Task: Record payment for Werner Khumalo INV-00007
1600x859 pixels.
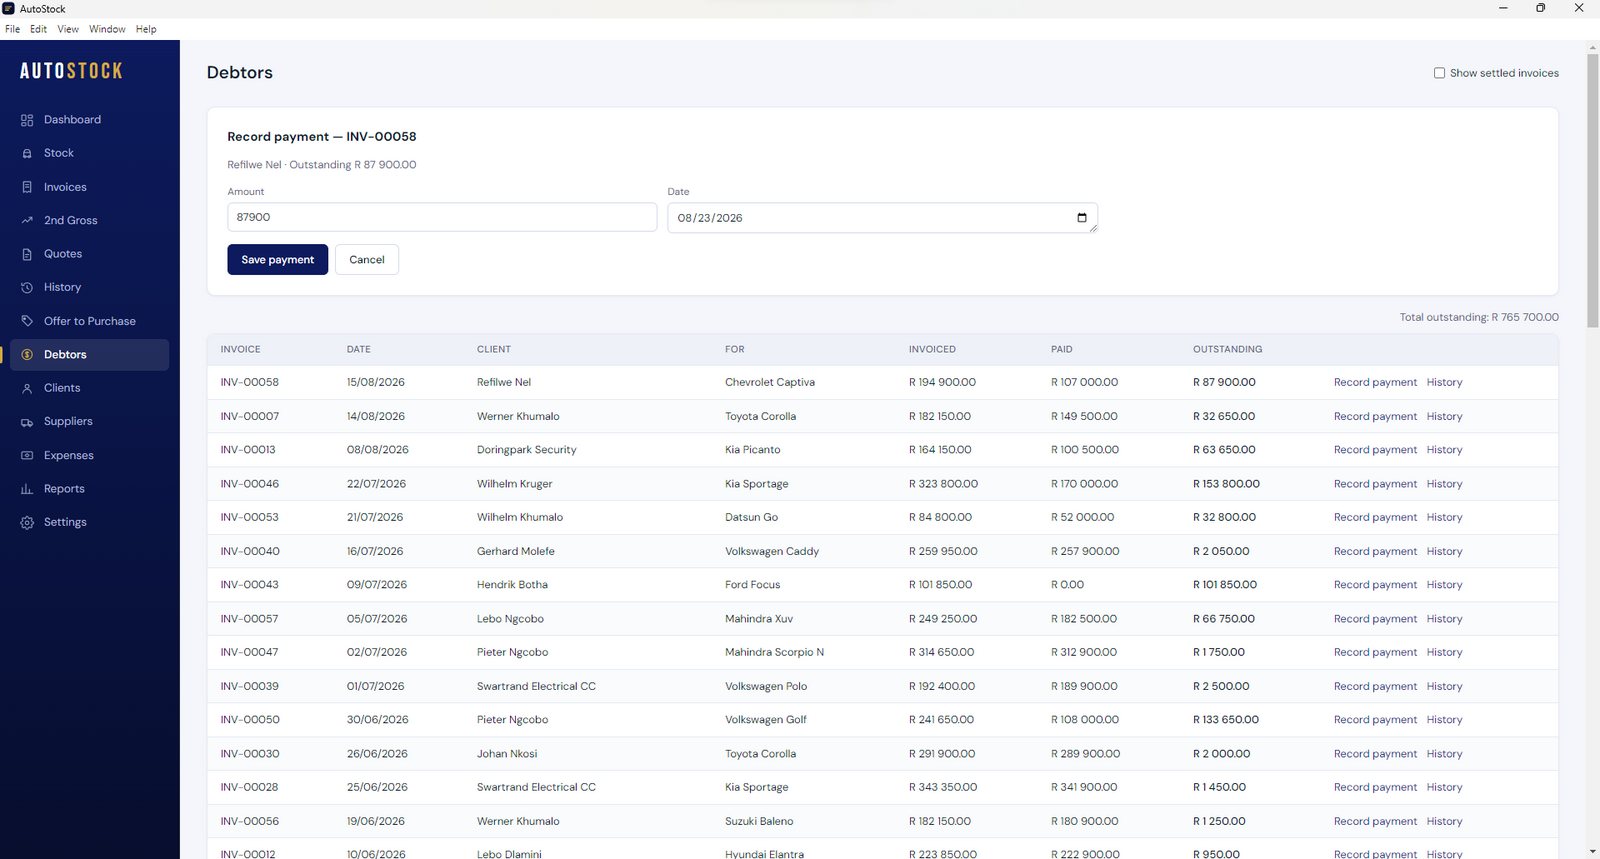Action: (x=1375, y=417)
